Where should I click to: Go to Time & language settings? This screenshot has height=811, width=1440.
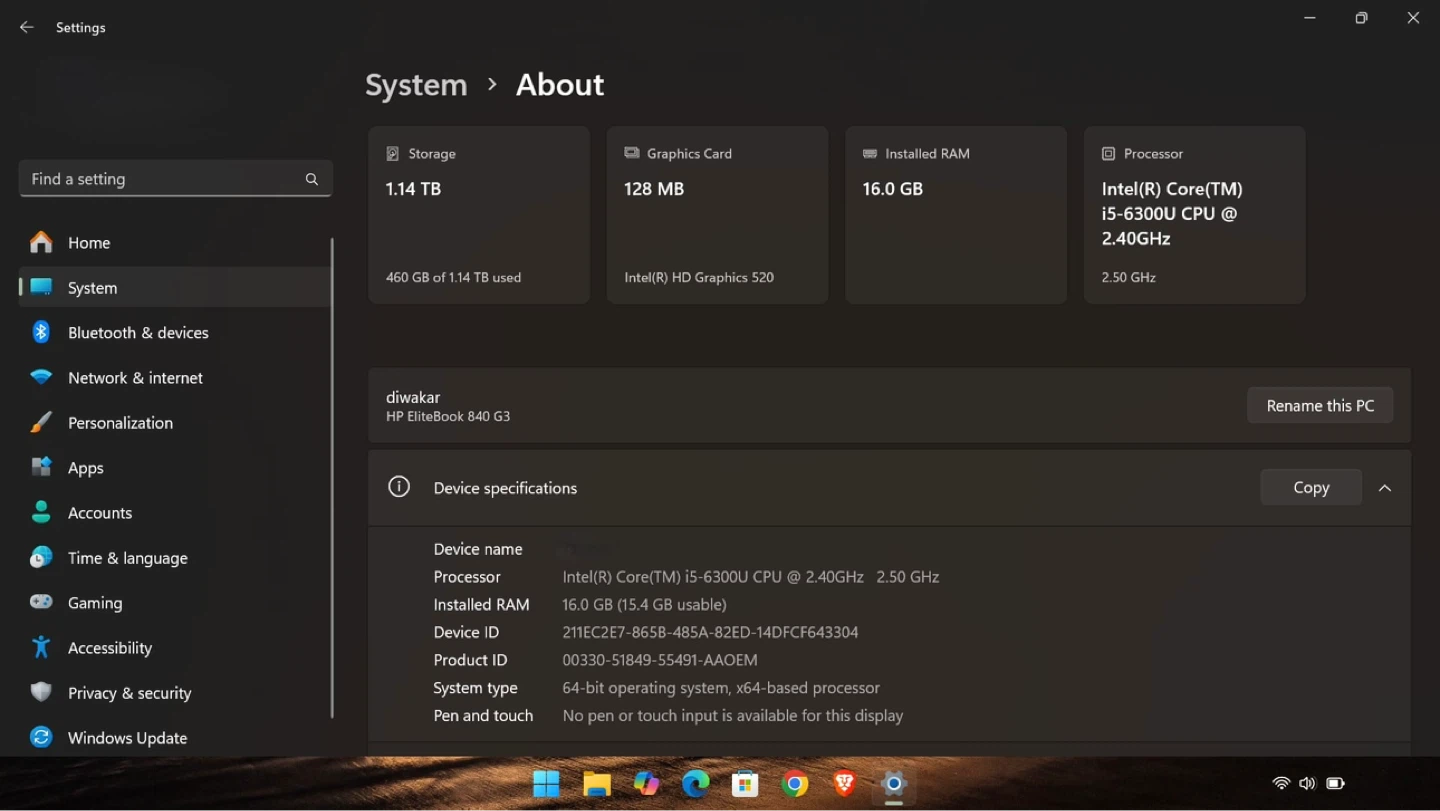[x=175, y=557]
